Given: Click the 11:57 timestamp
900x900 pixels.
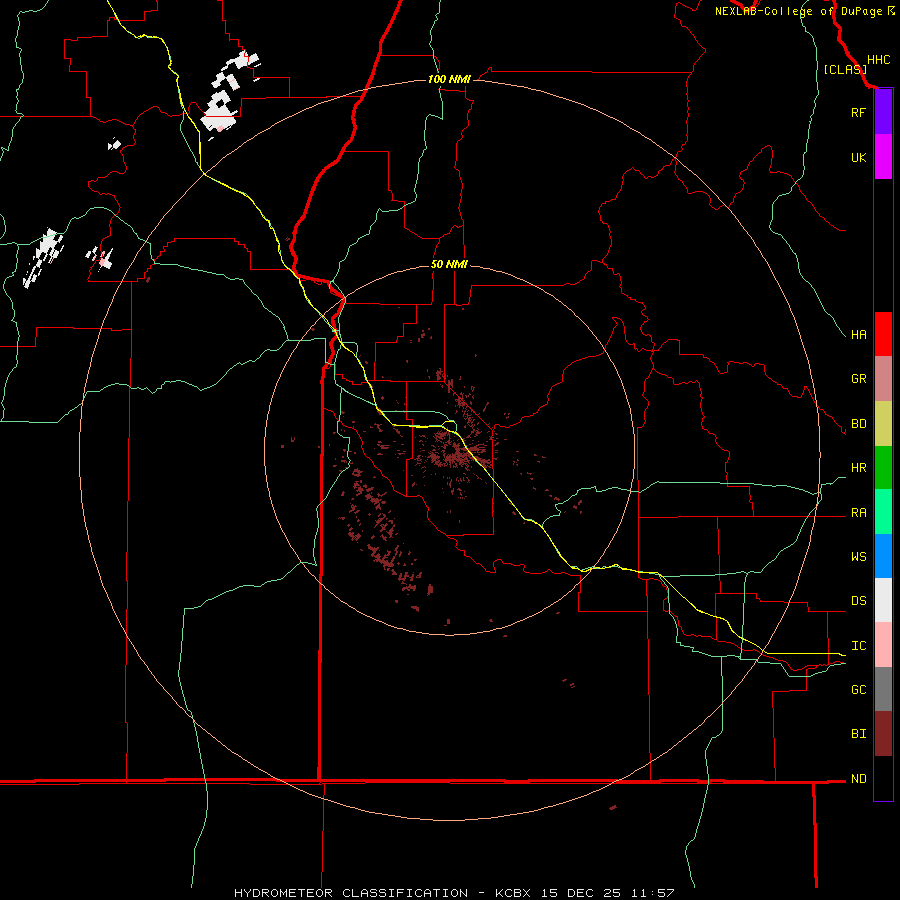Looking at the screenshot, I should (x=653, y=893).
